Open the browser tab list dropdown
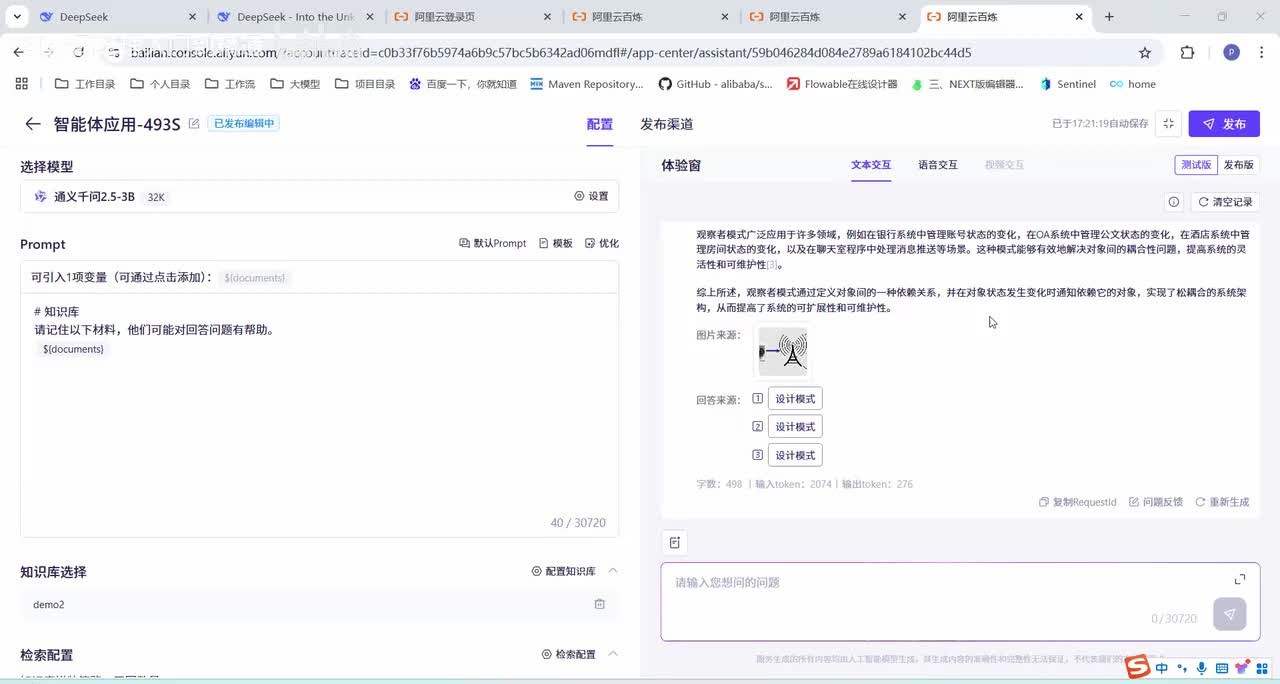The height and width of the screenshot is (684, 1280). (17, 17)
